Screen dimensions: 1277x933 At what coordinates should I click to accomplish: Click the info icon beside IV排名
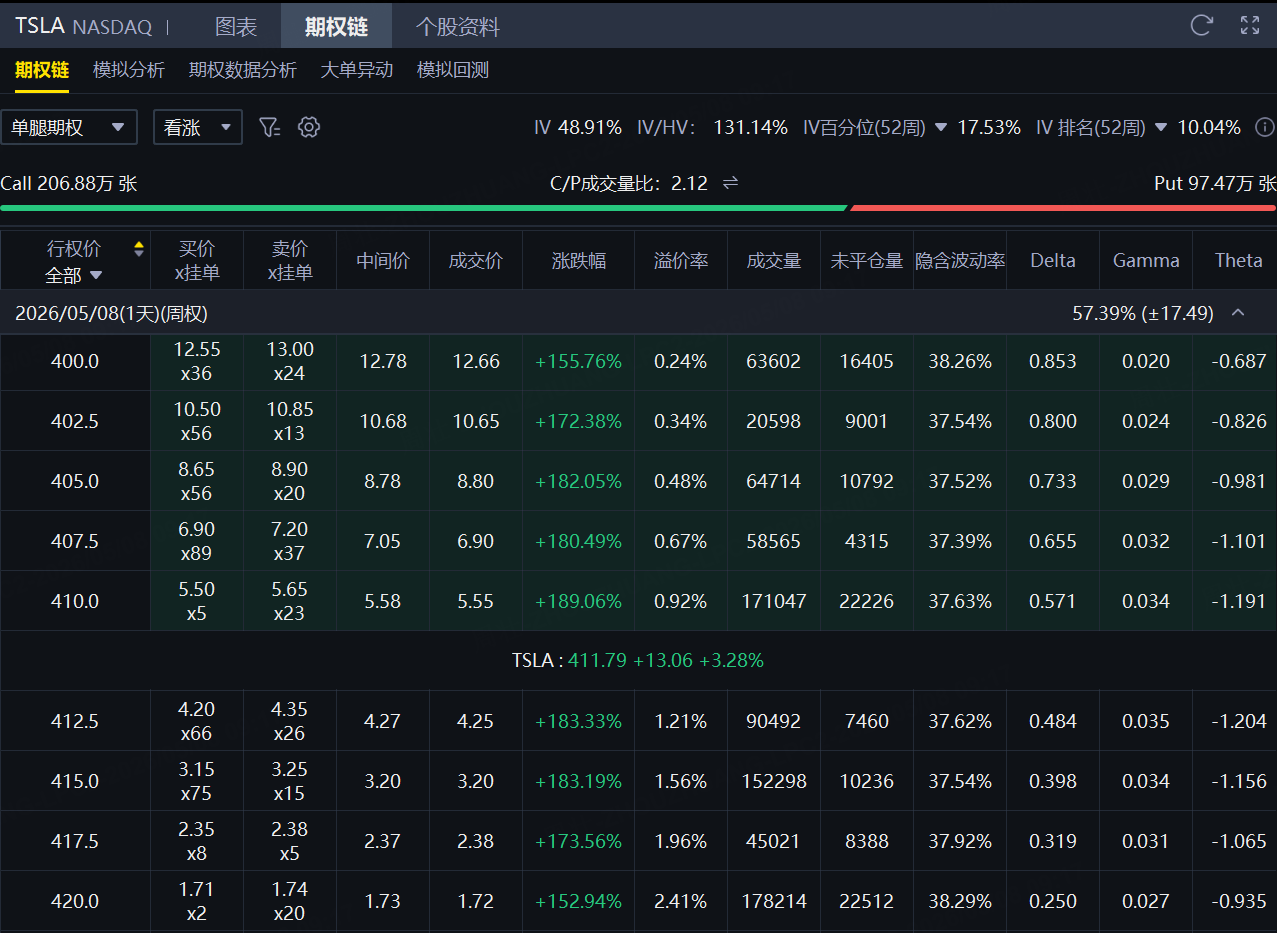[1264, 127]
